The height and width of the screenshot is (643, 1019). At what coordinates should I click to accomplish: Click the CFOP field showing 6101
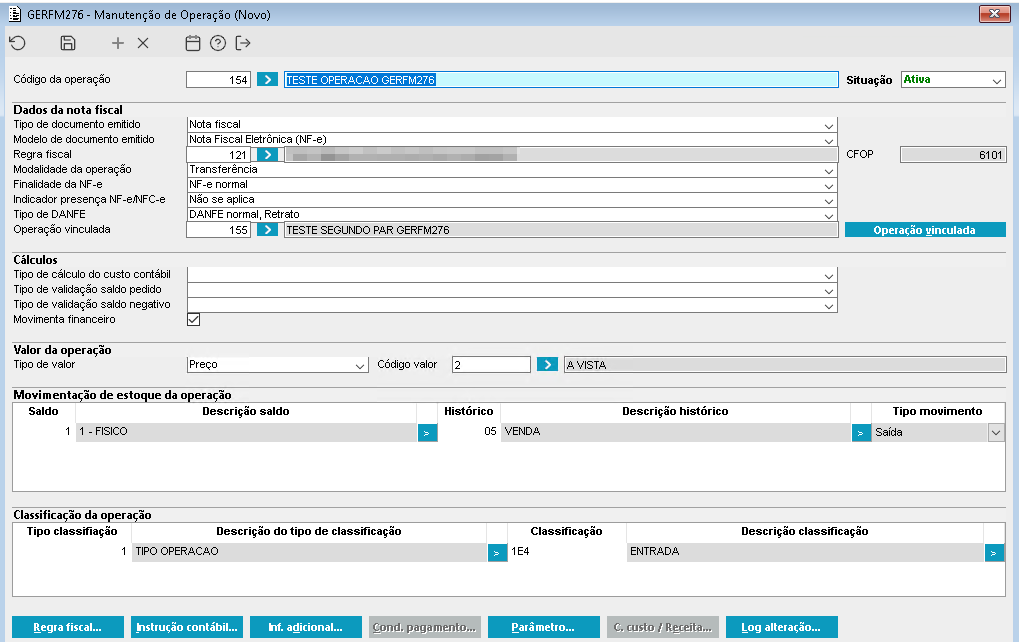[953, 155]
